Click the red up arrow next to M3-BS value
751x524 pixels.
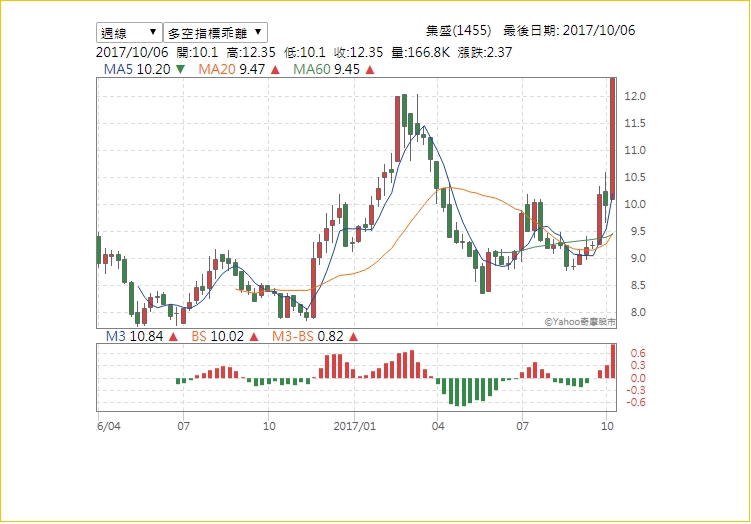tap(353, 337)
